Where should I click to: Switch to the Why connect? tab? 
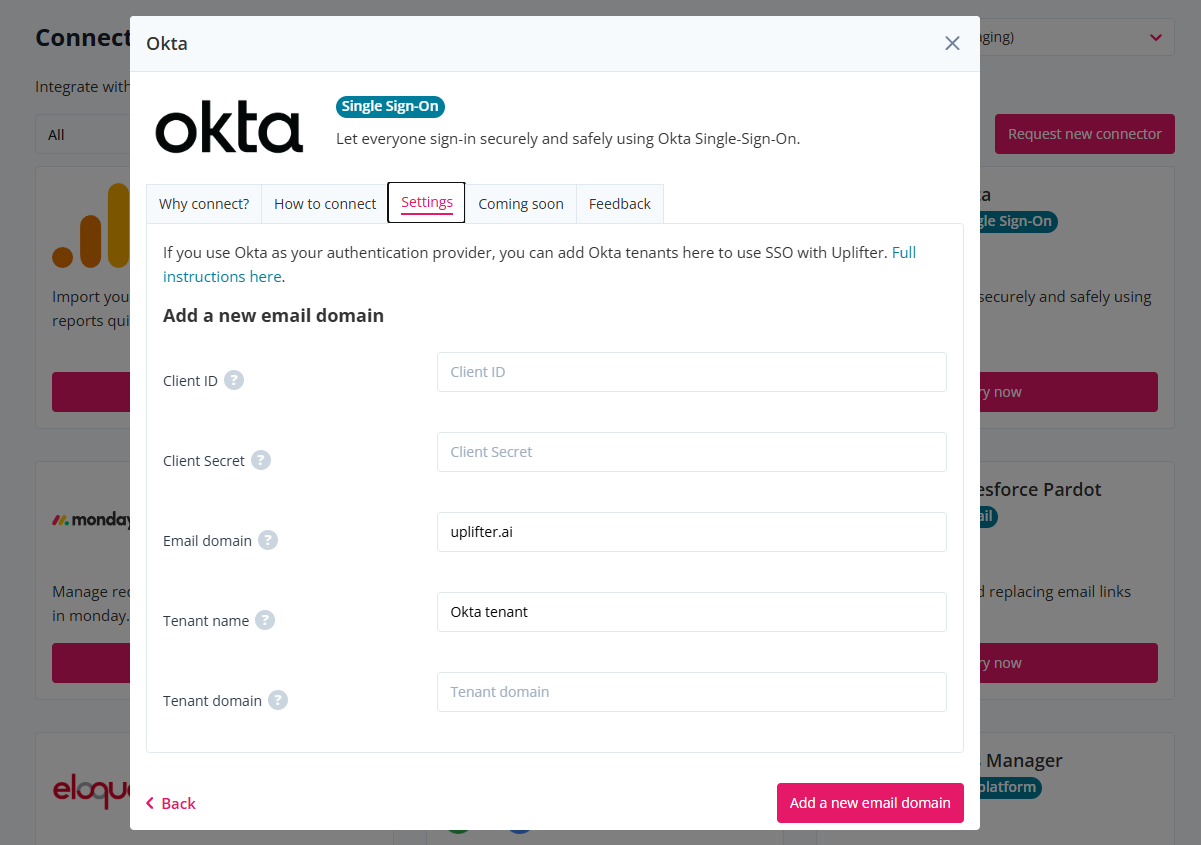203,203
